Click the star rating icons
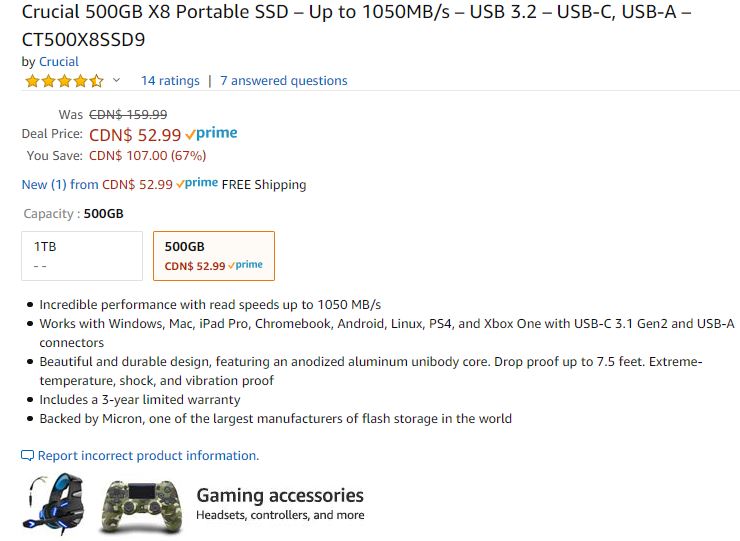The height and width of the screenshot is (541, 740). tap(63, 81)
